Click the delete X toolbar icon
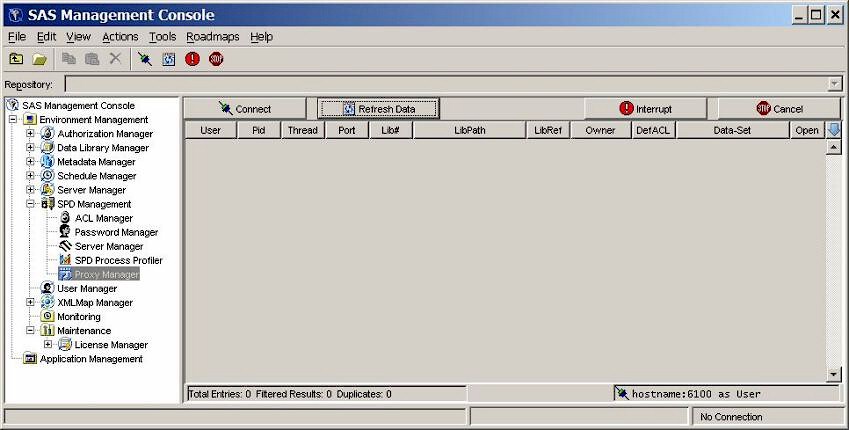The width and height of the screenshot is (849, 430). point(115,58)
